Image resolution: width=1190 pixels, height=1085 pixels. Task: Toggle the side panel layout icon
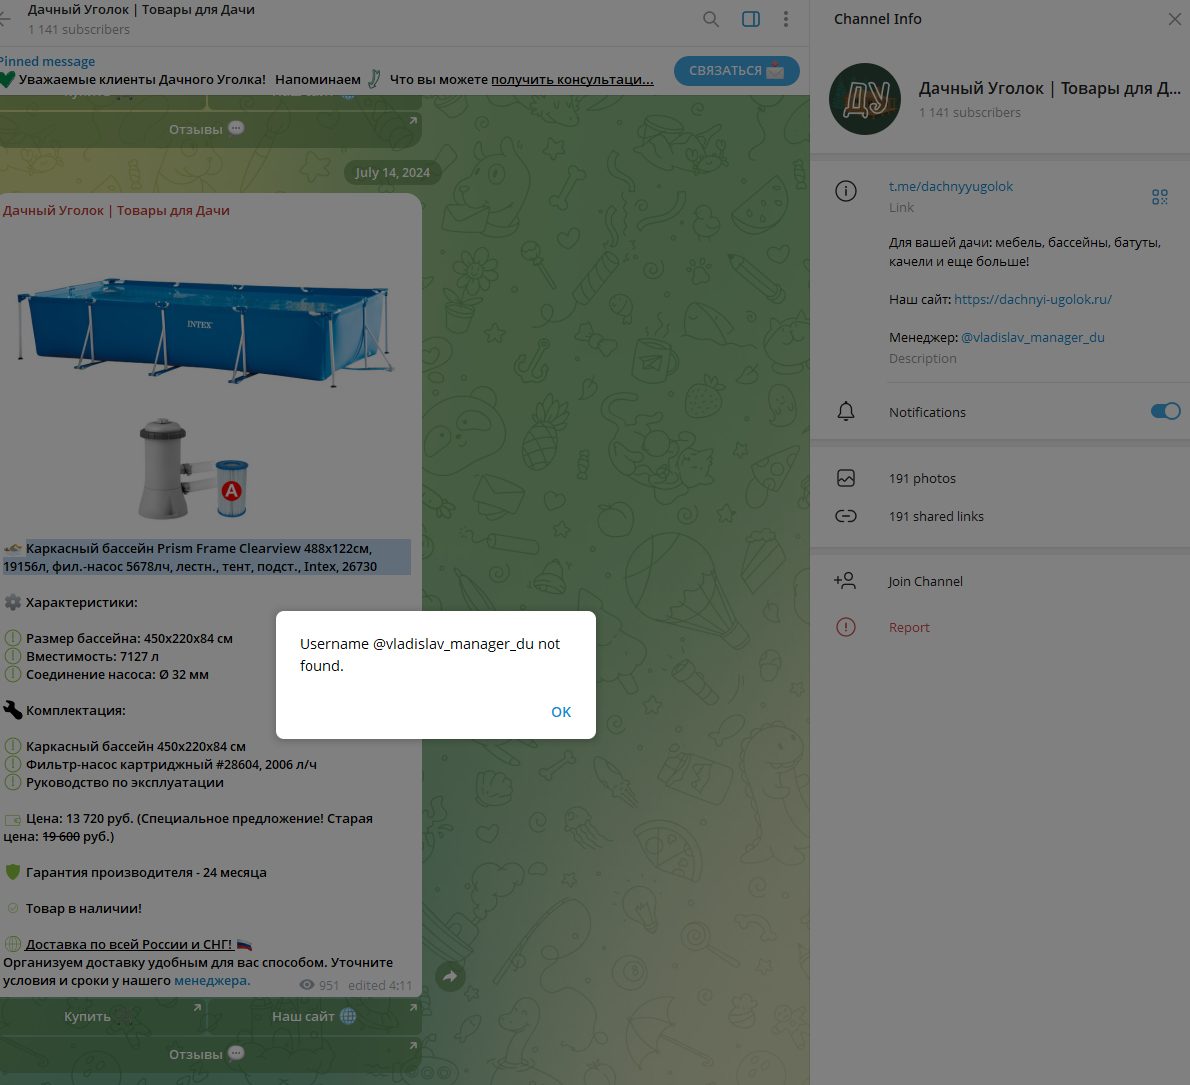751,19
